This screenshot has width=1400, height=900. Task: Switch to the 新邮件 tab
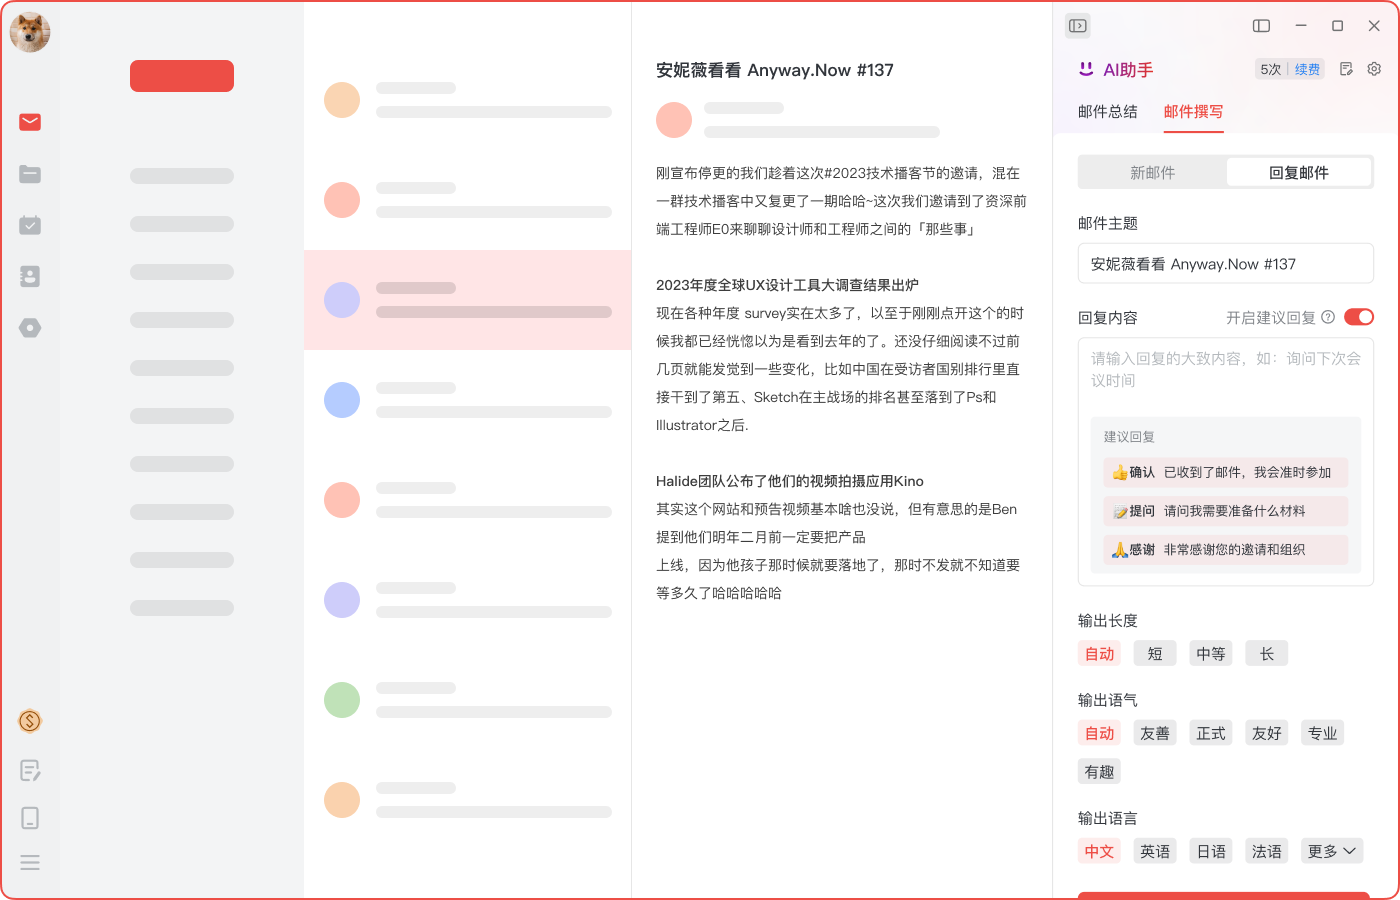[1151, 171]
